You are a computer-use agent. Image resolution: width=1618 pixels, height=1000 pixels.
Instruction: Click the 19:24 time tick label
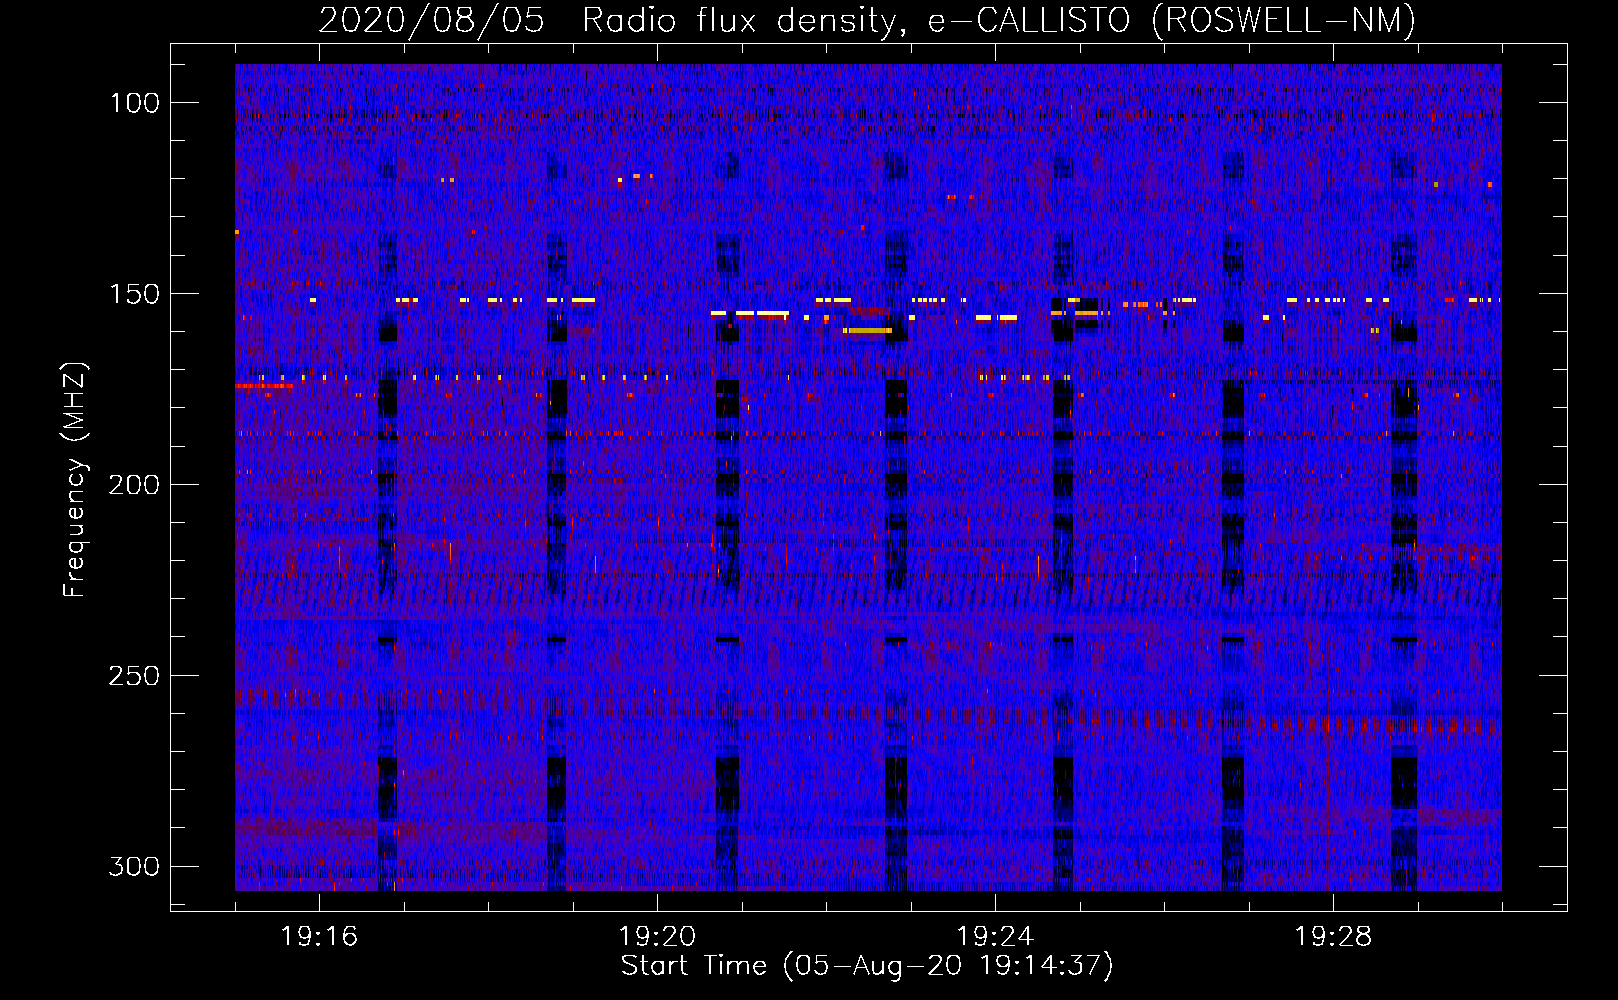pyautogui.click(x=995, y=937)
